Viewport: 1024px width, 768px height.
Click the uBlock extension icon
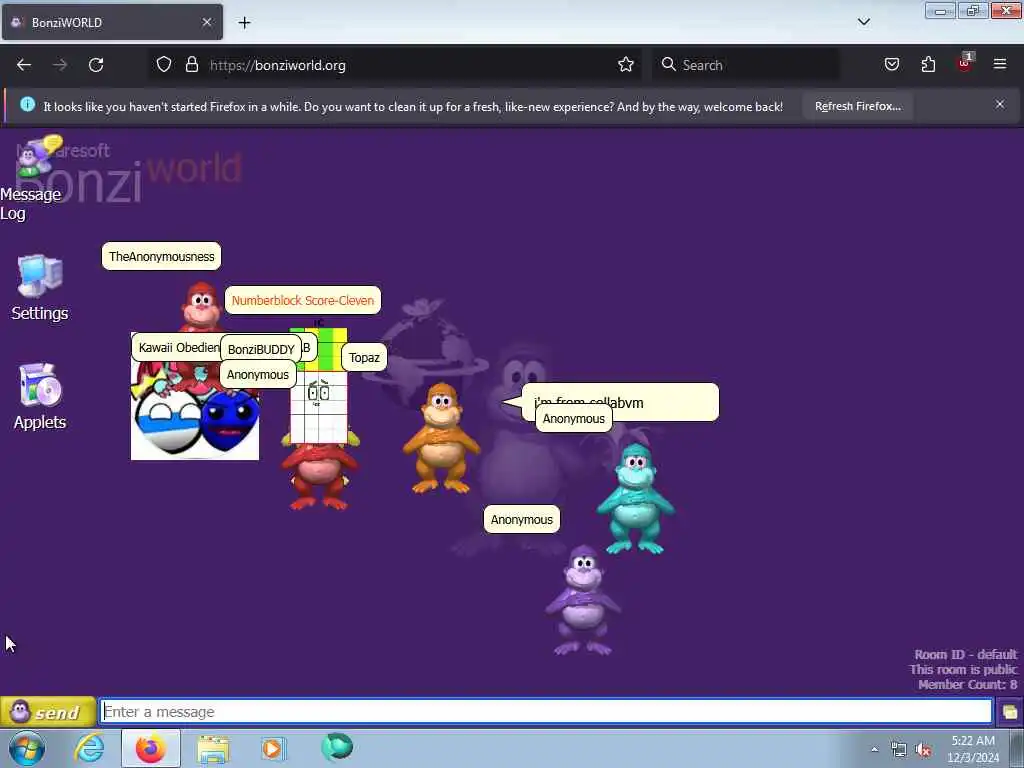965,63
